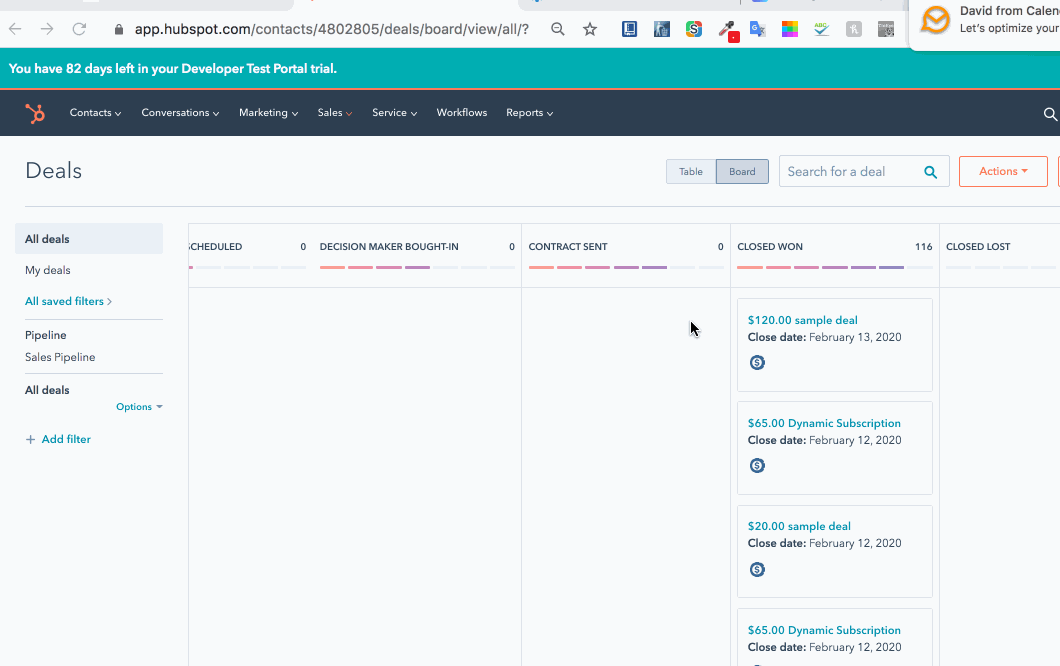Viewport: 1060px width, 666px height.
Task: Click the Pipeline label in sidebar
Action: pos(46,335)
